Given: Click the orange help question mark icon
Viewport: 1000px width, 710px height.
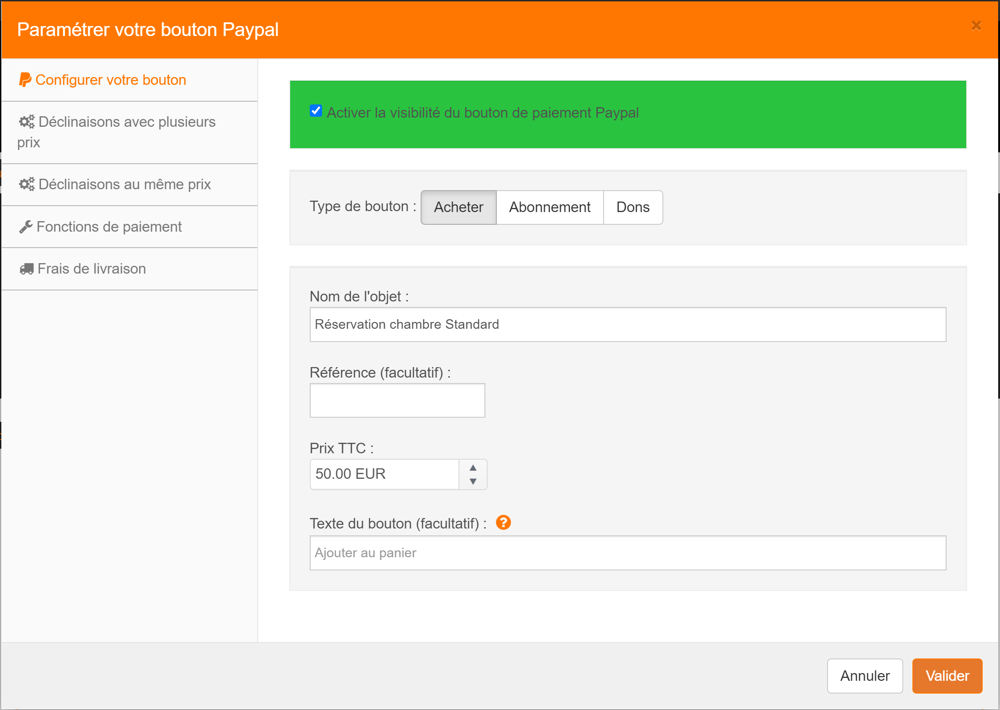Looking at the screenshot, I should pos(503,522).
